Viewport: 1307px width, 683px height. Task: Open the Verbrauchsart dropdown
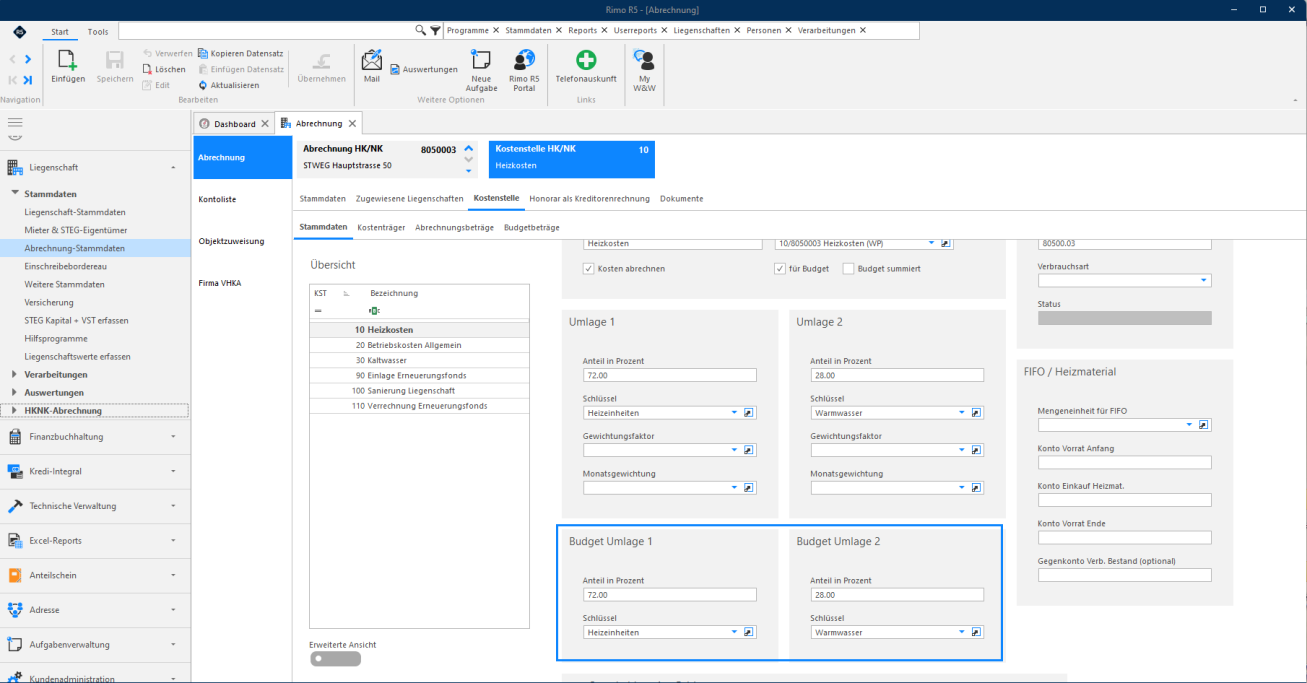pyautogui.click(x=1204, y=281)
